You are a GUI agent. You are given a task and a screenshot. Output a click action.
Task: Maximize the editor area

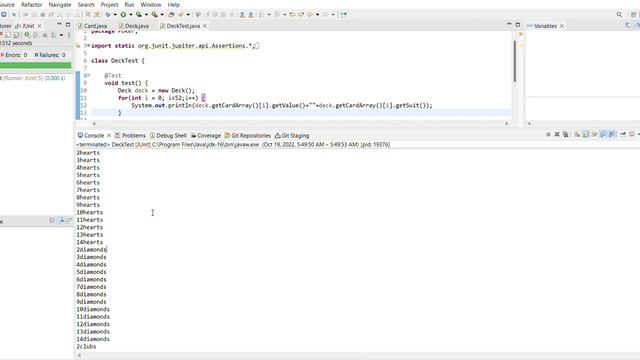[518, 24]
